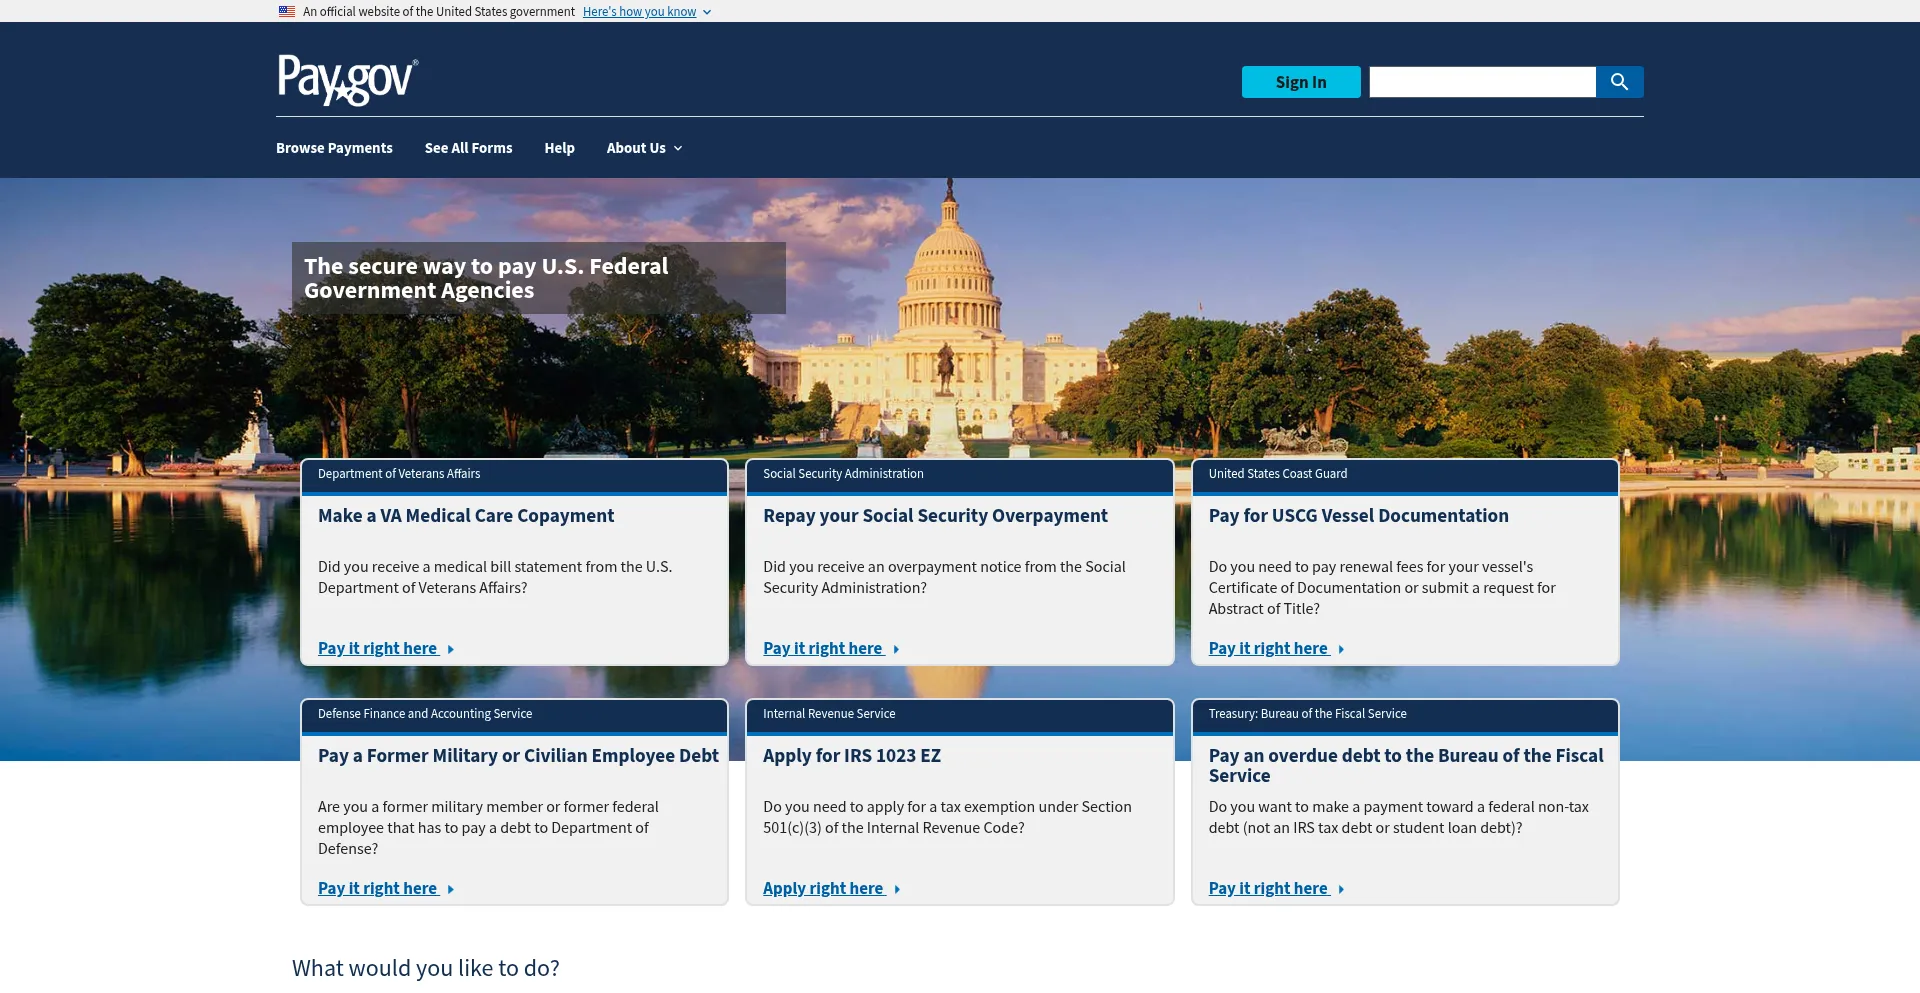The image size is (1920, 993).
Task: Click arrow icon beside USCG Pay link
Action: coord(1341,650)
